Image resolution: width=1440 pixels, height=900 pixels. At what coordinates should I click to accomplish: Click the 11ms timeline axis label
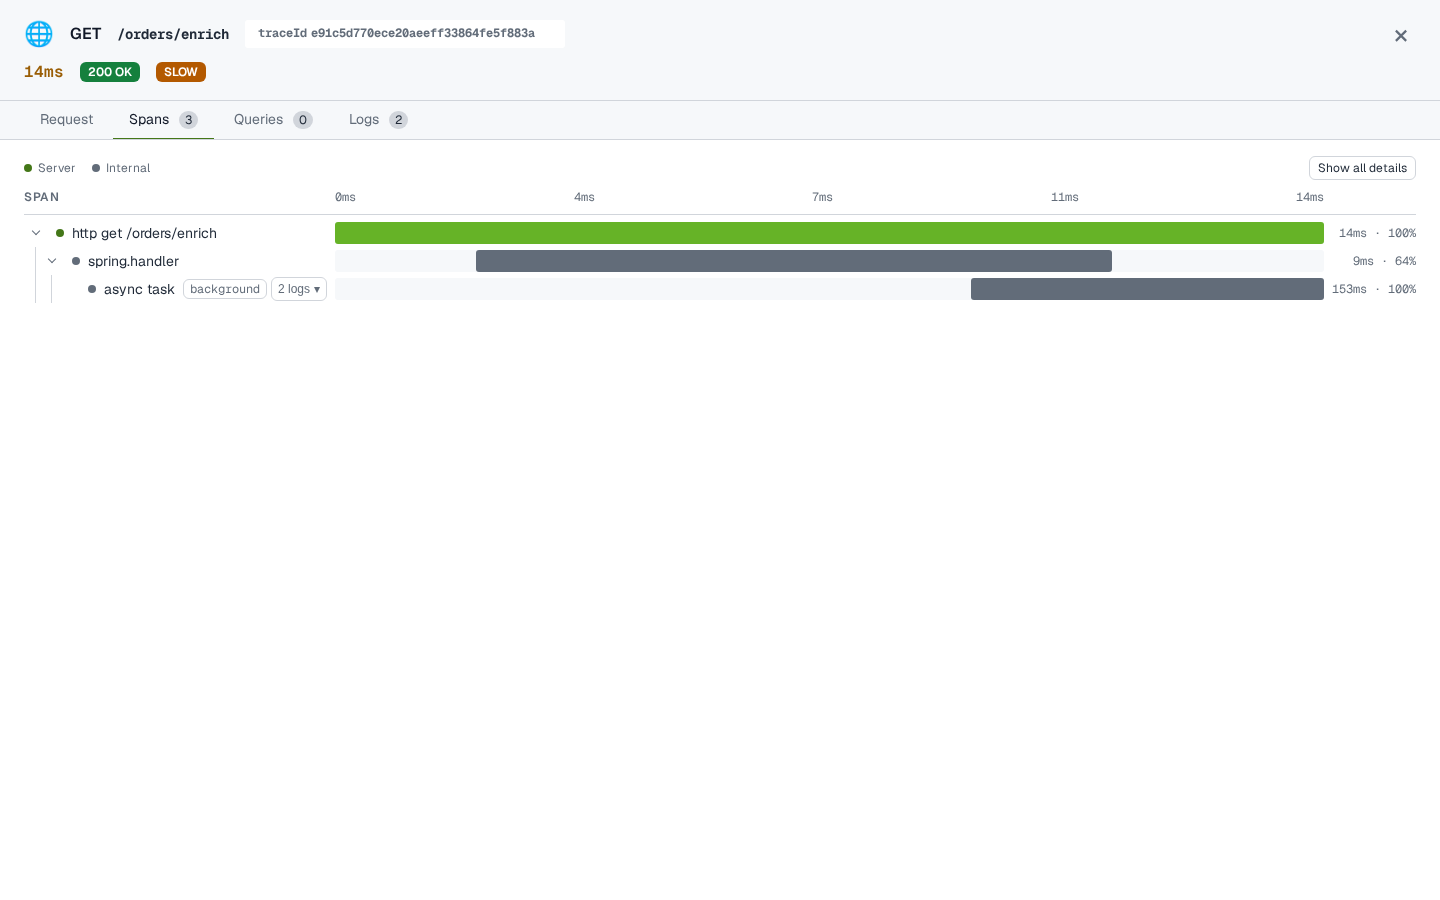(x=1065, y=197)
